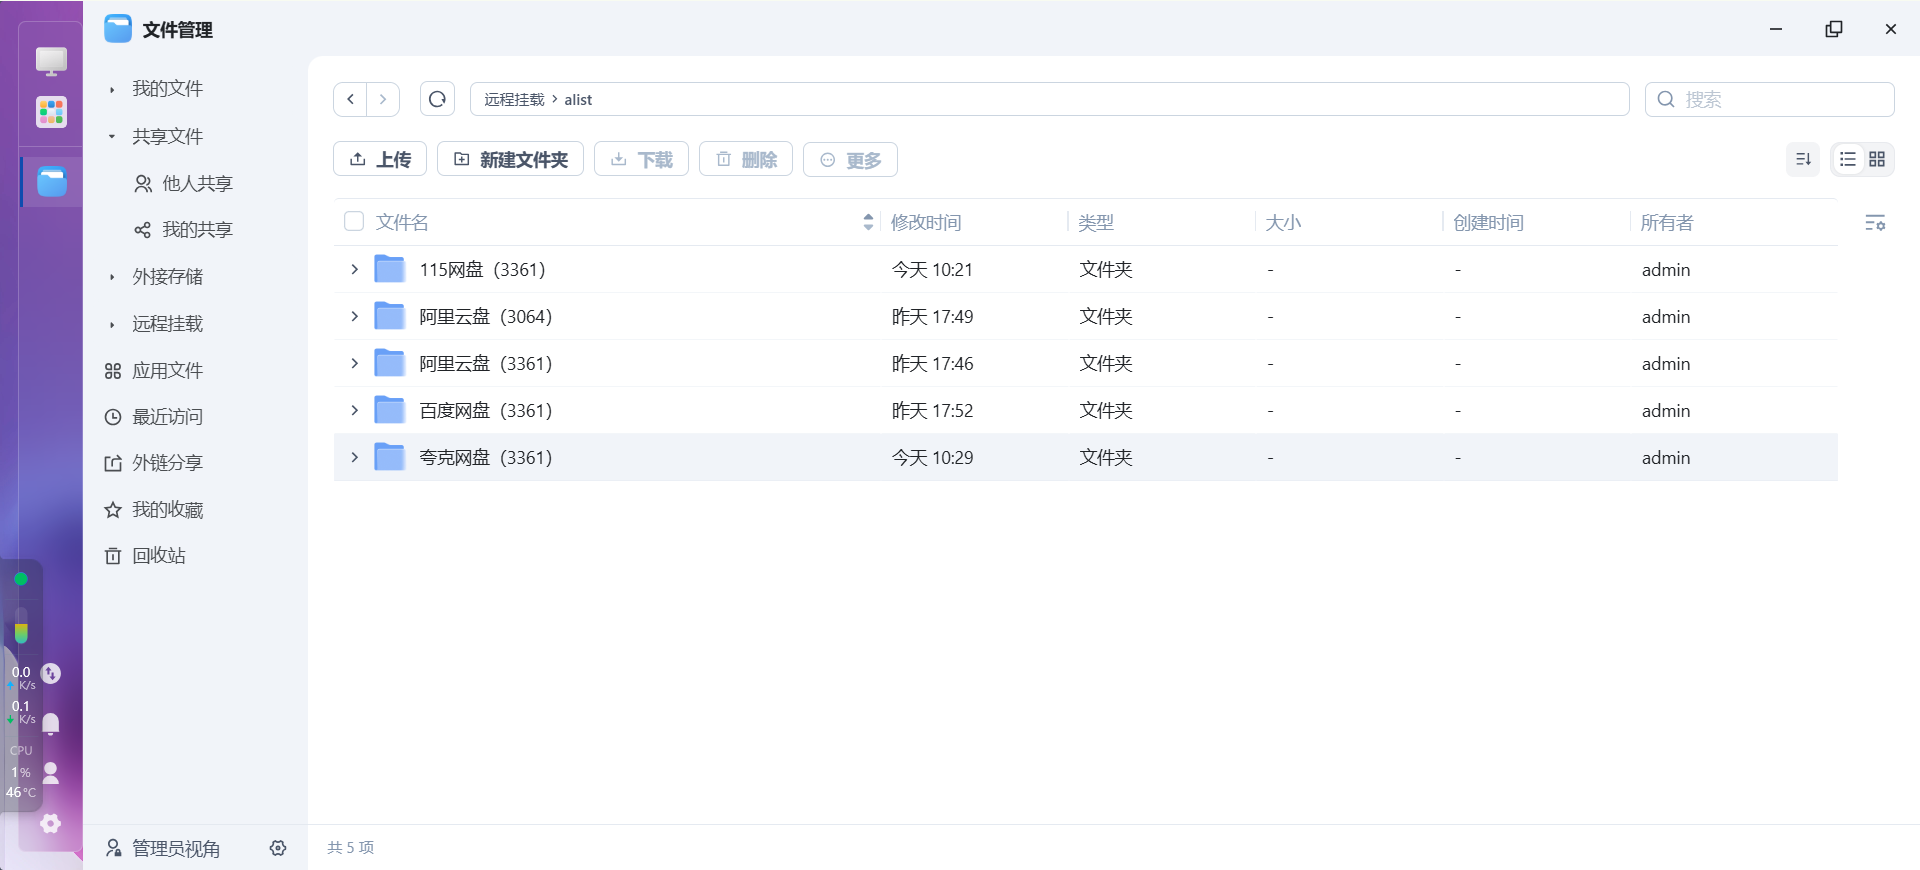Open the sort order icon
Screen dimensions: 1920x870
pos(1803,159)
